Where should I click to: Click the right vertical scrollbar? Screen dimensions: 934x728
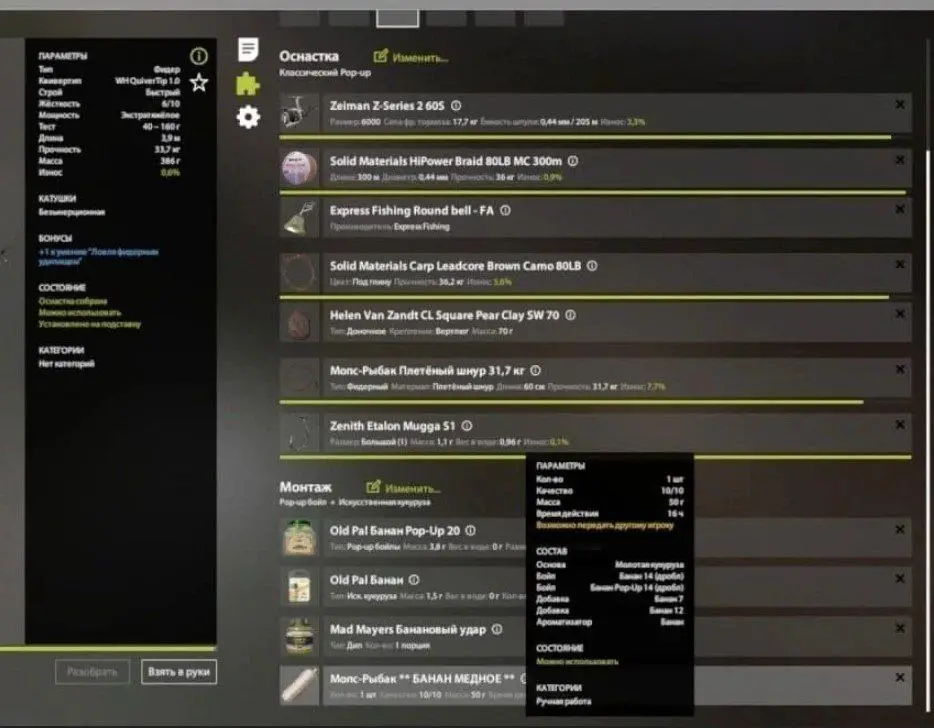click(x=929, y=429)
